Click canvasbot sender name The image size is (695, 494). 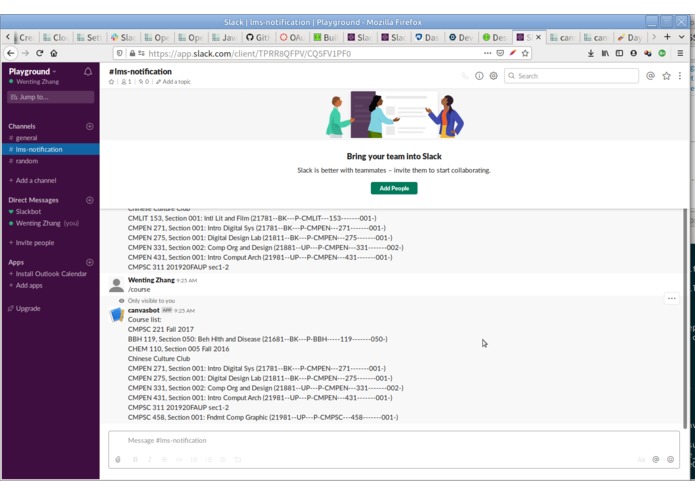[144, 310]
